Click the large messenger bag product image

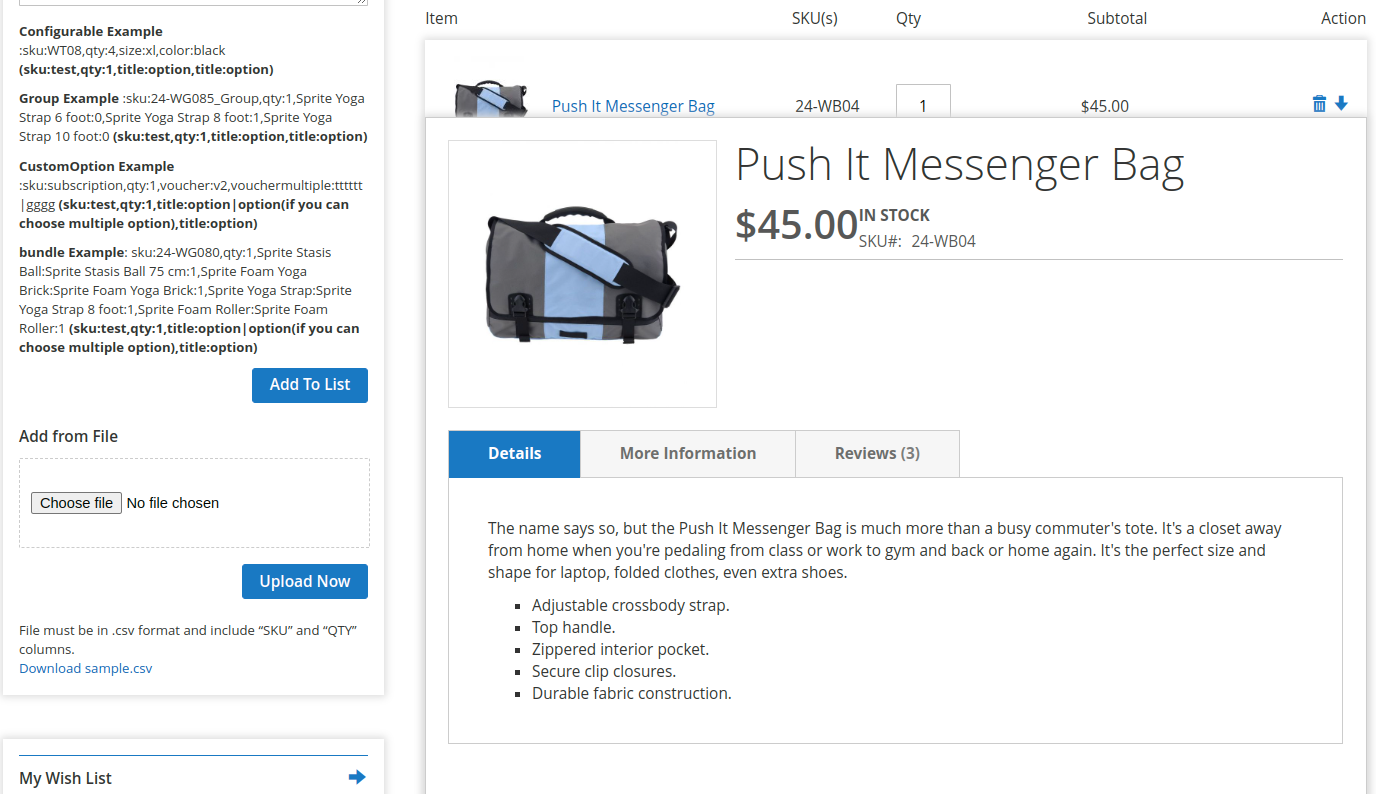(x=582, y=274)
